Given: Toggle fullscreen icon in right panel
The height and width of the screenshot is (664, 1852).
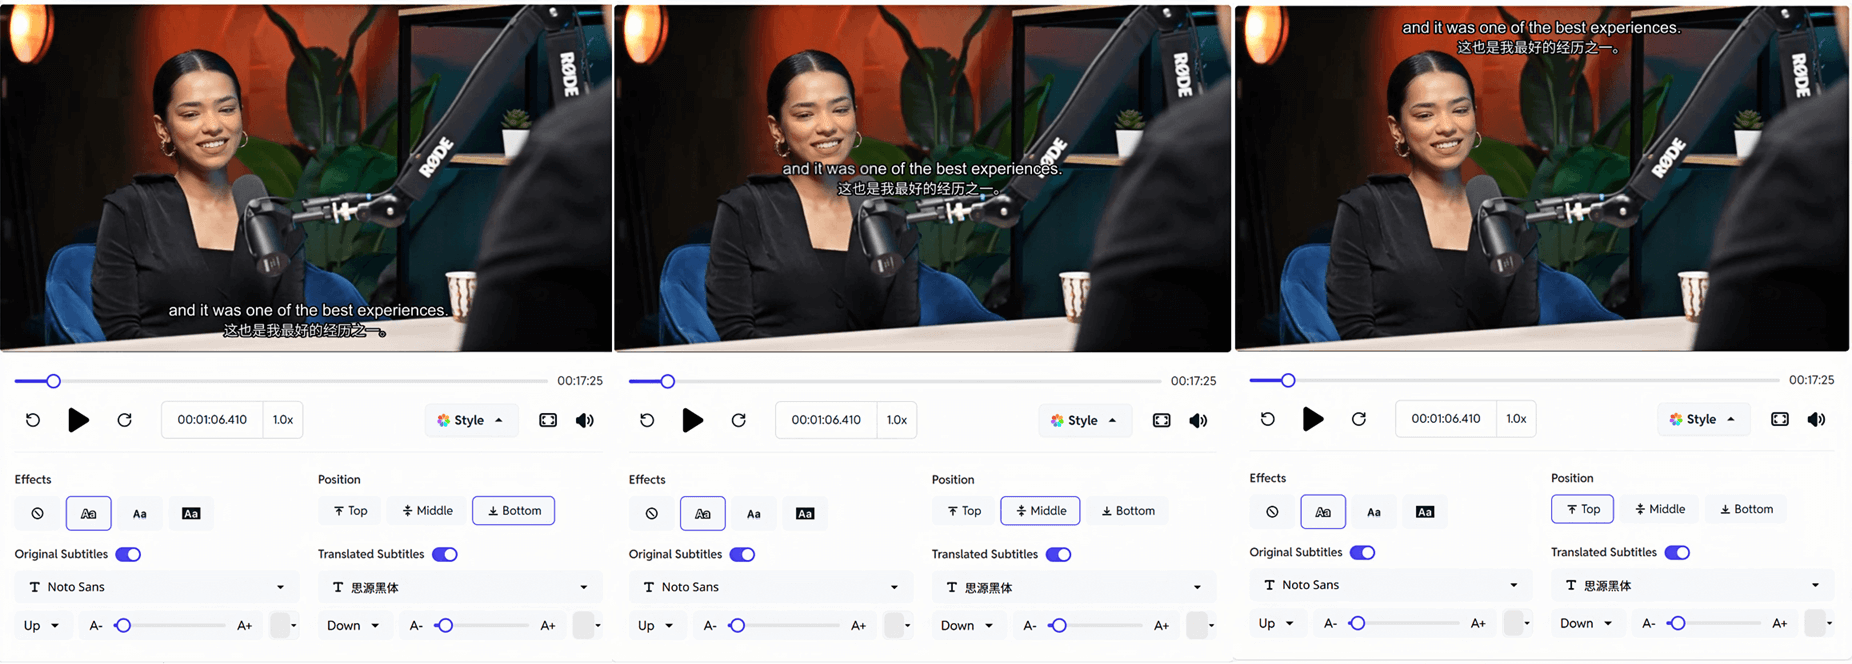Looking at the screenshot, I should [x=1780, y=419].
